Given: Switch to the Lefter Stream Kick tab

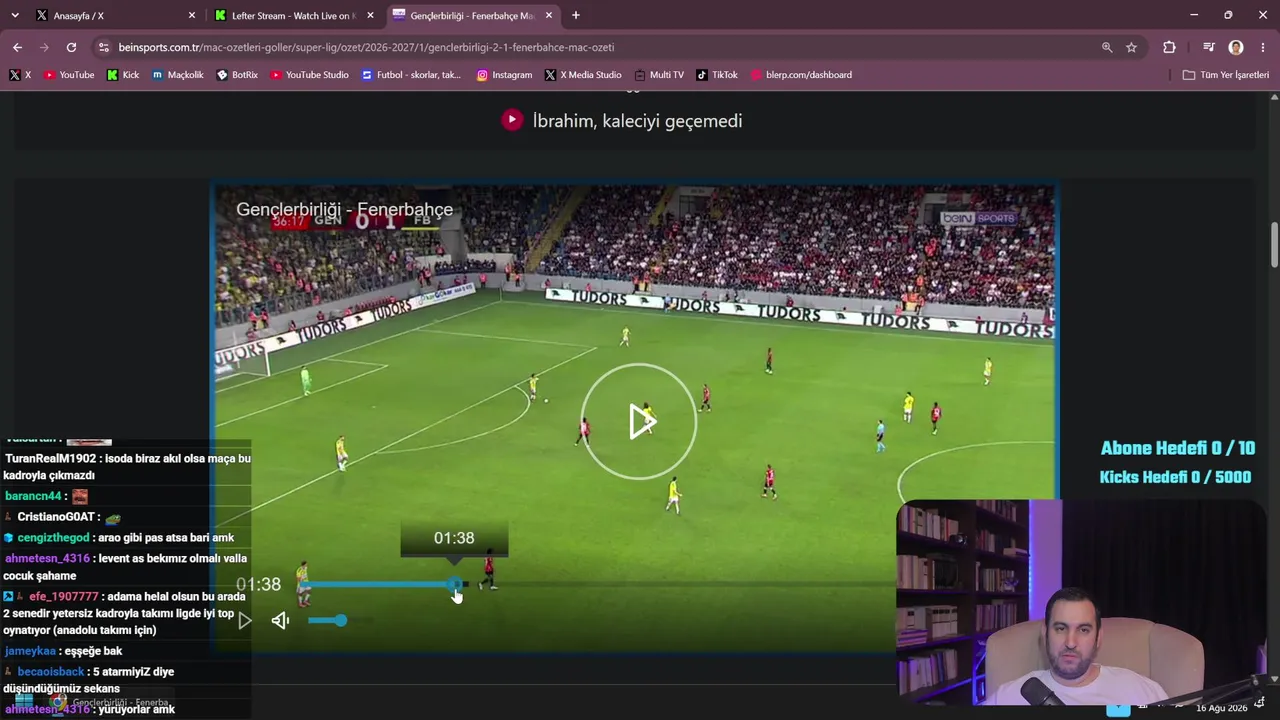Looking at the screenshot, I should pos(294,15).
